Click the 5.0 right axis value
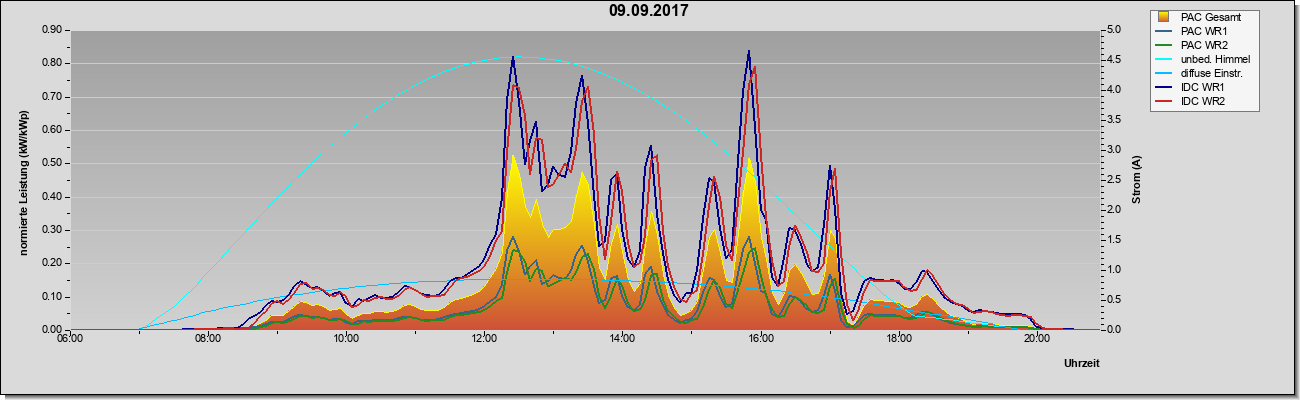The height and width of the screenshot is (400, 1300). click(1114, 30)
